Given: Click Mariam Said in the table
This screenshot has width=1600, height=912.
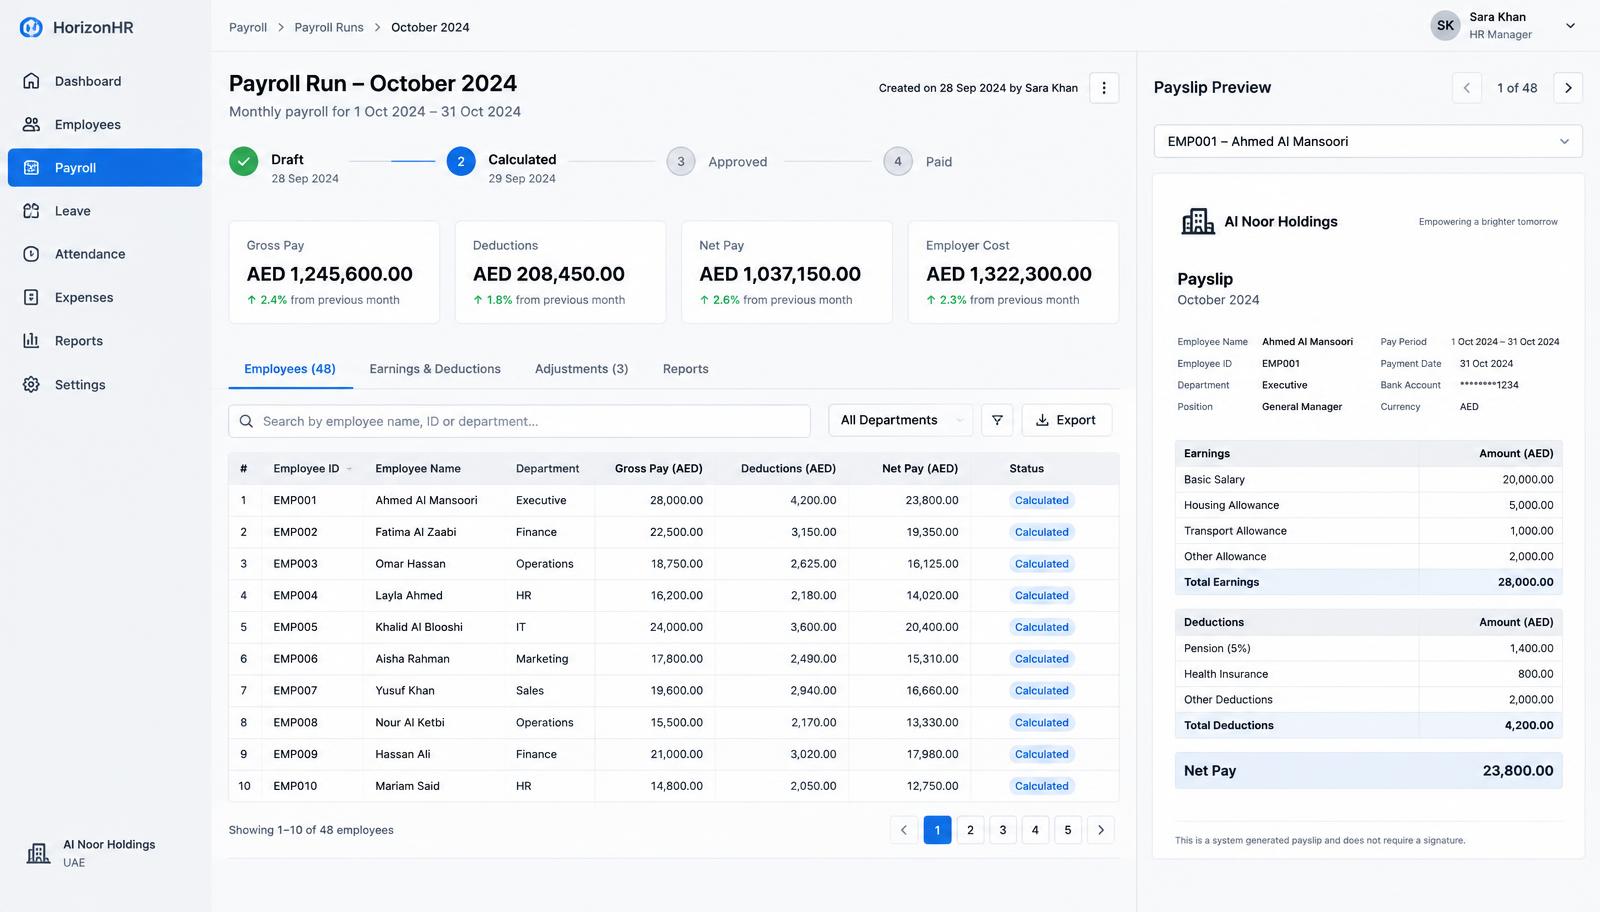Looking at the screenshot, I should click(407, 786).
